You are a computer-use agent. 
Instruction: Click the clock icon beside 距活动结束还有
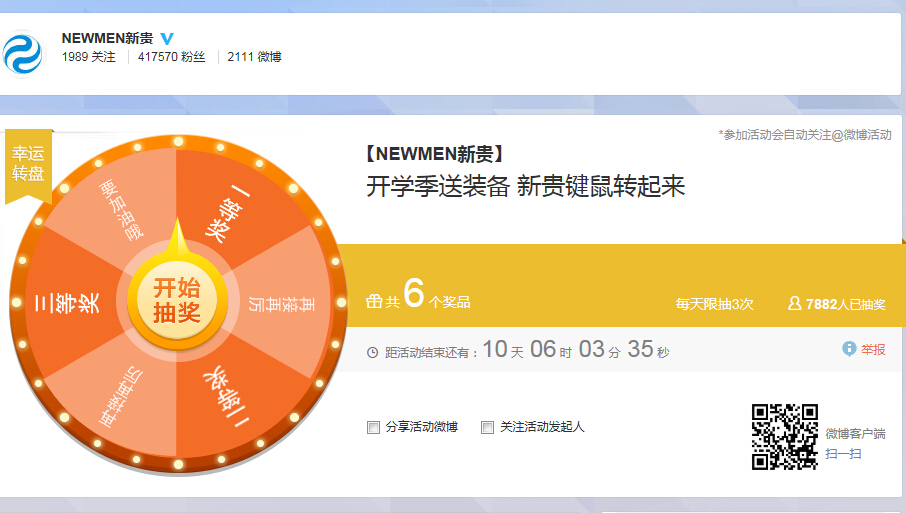[x=373, y=352]
